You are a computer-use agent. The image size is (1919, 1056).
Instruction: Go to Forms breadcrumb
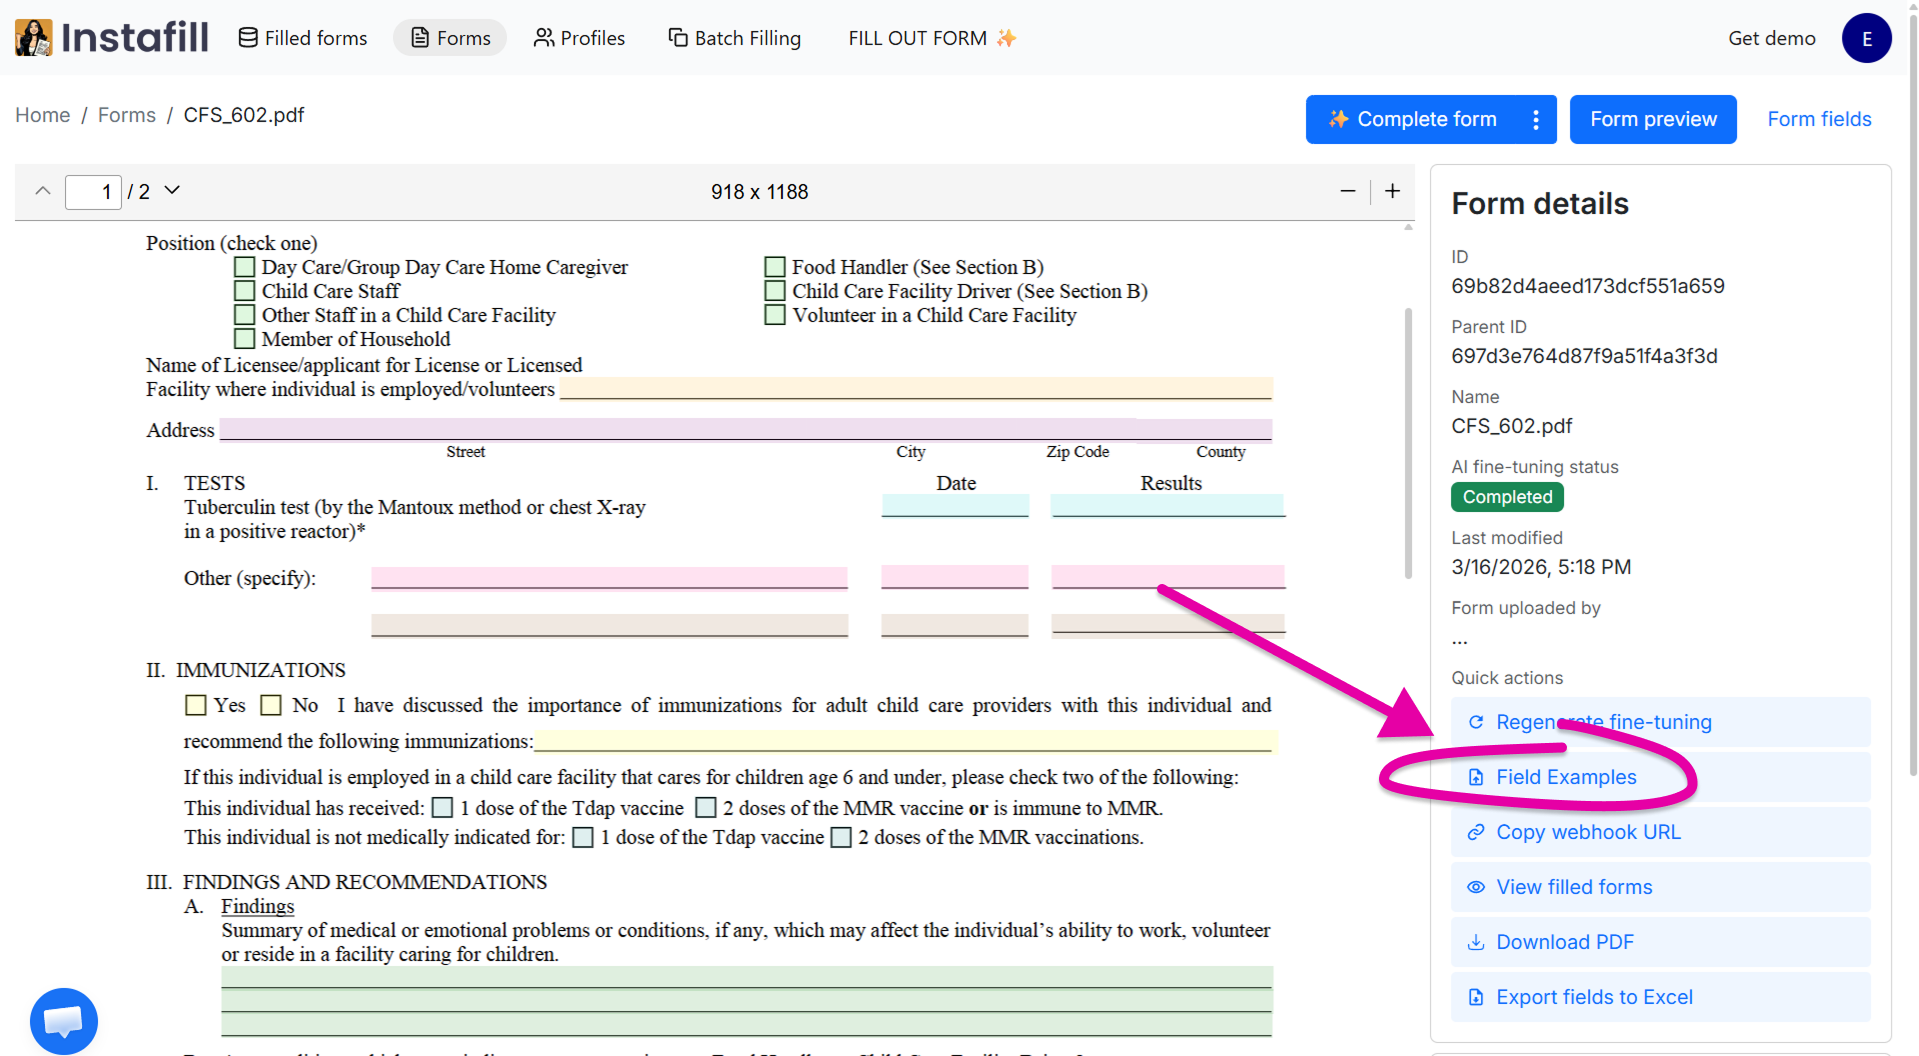pos(127,115)
